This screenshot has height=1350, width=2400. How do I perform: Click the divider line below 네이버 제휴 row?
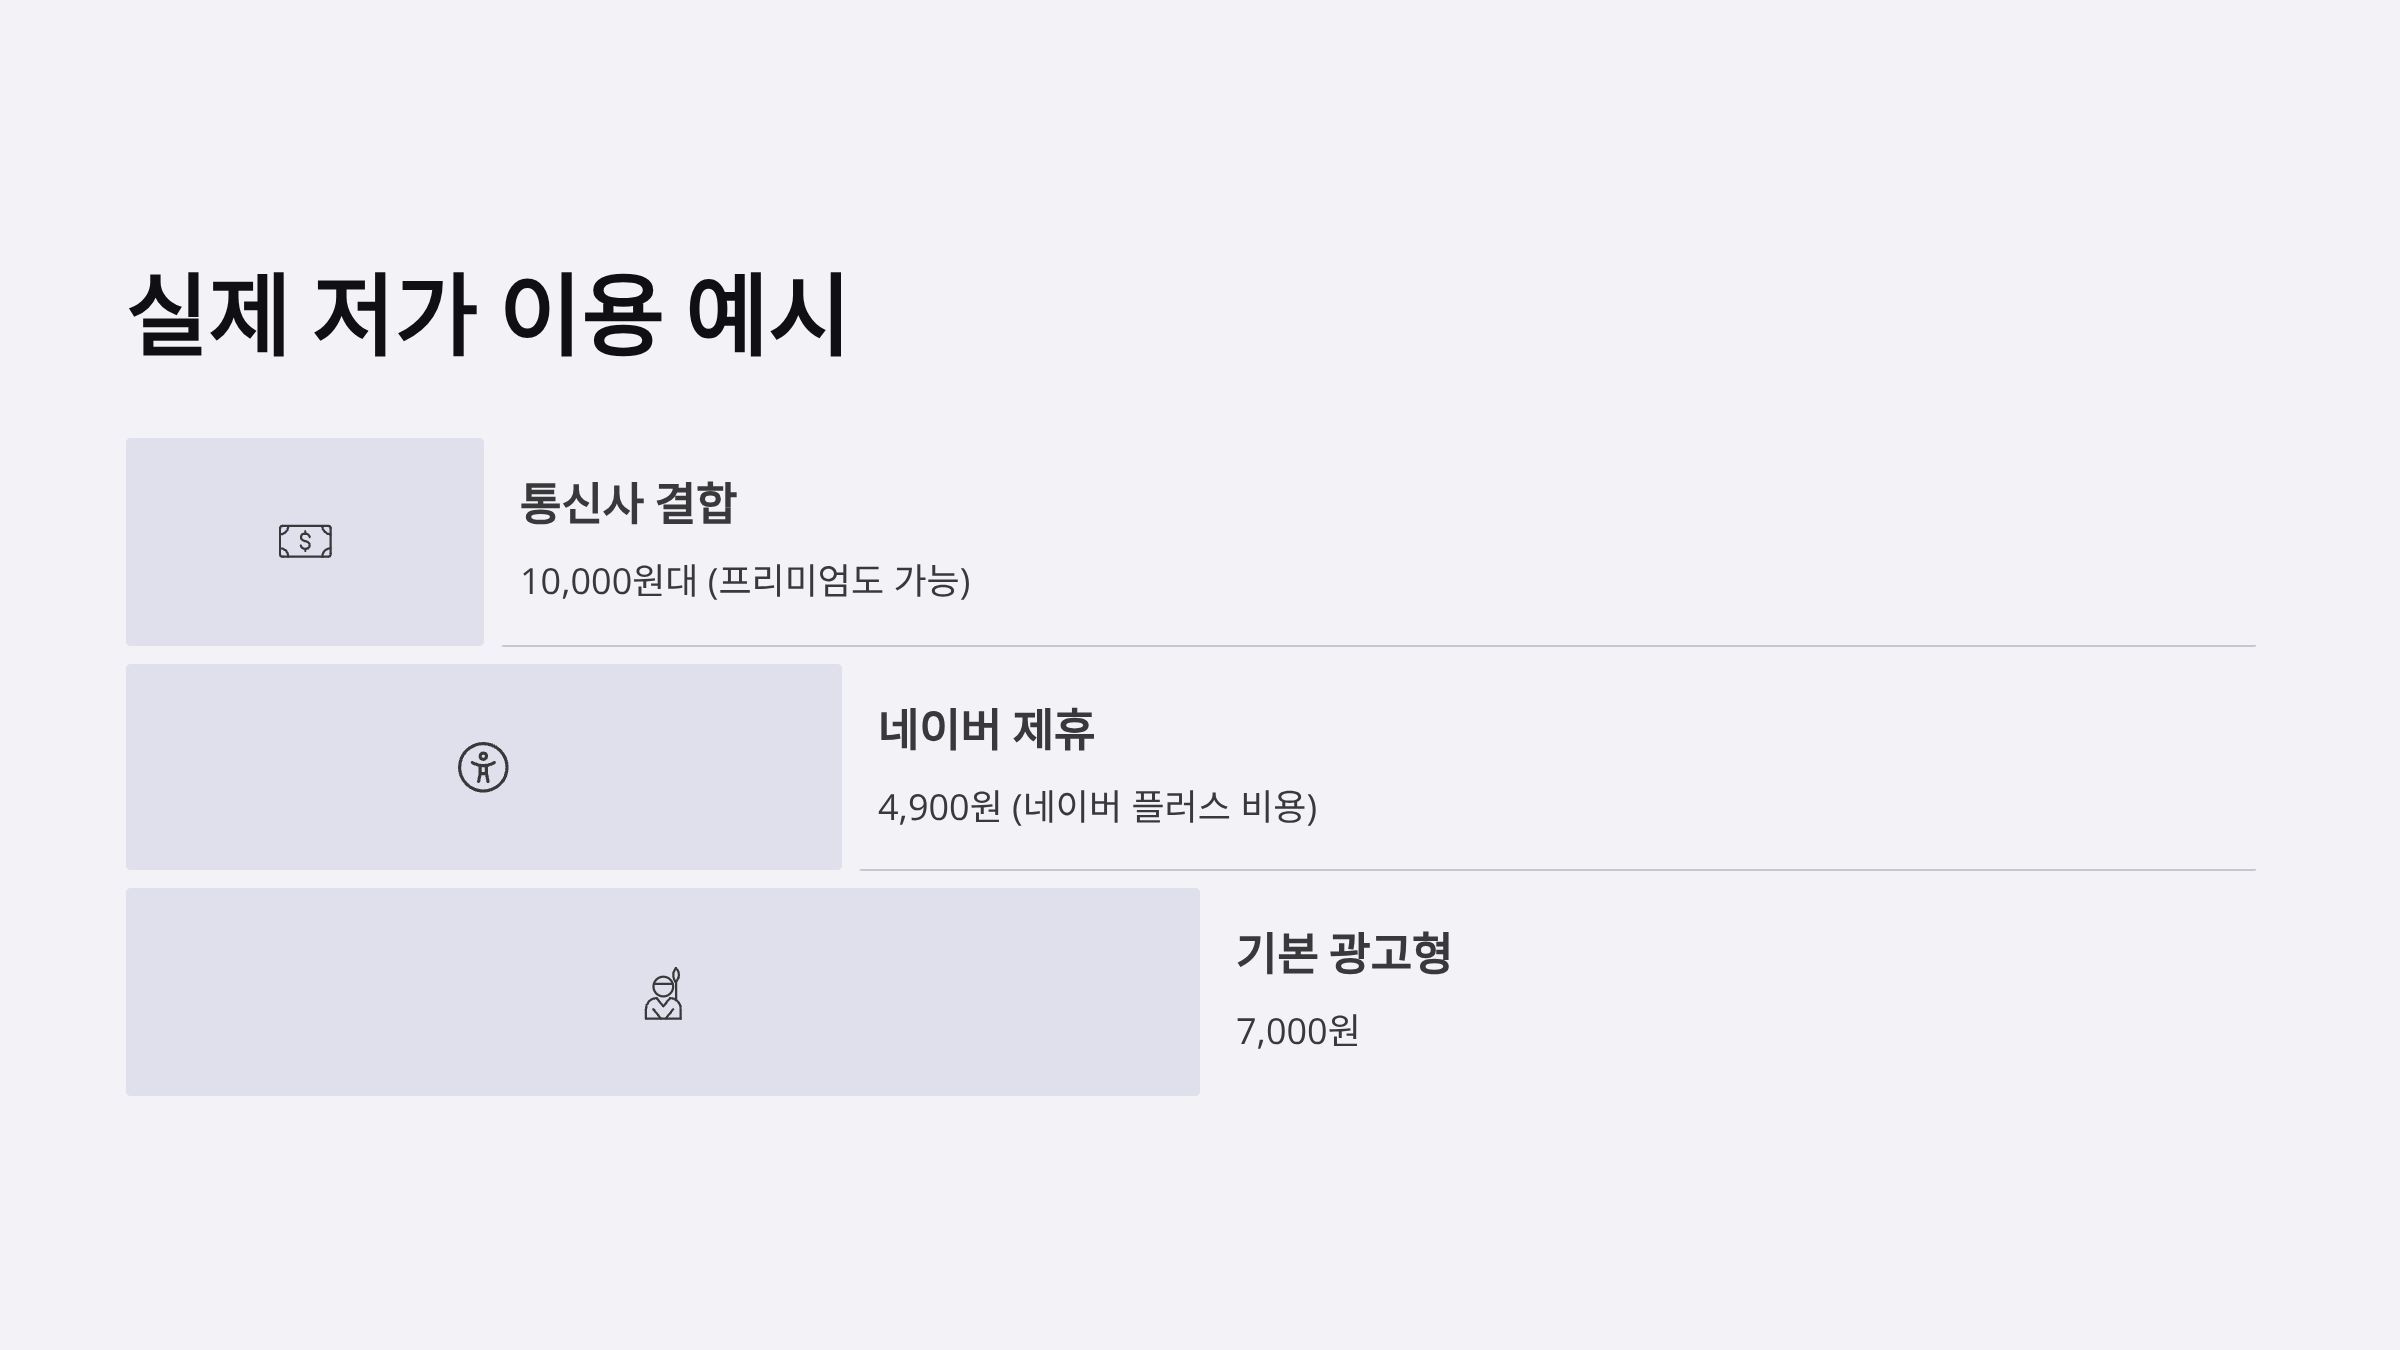tap(1557, 870)
